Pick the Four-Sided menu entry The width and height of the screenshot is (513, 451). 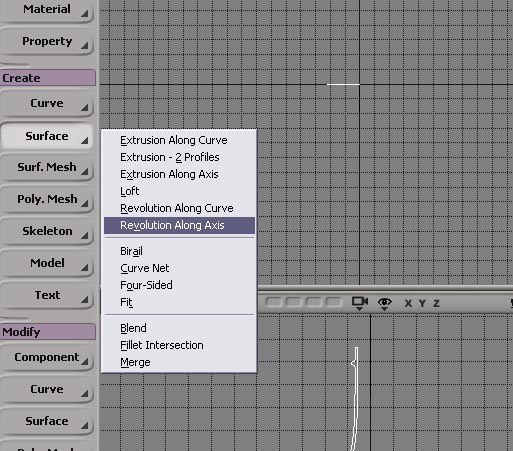(179, 285)
